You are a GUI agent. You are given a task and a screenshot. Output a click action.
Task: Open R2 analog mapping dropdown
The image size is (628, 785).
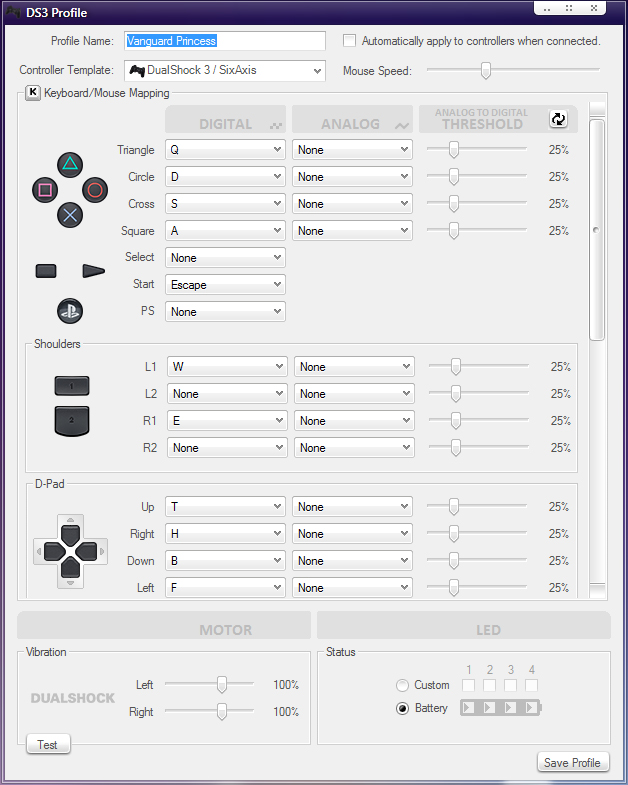click(355, 448)
